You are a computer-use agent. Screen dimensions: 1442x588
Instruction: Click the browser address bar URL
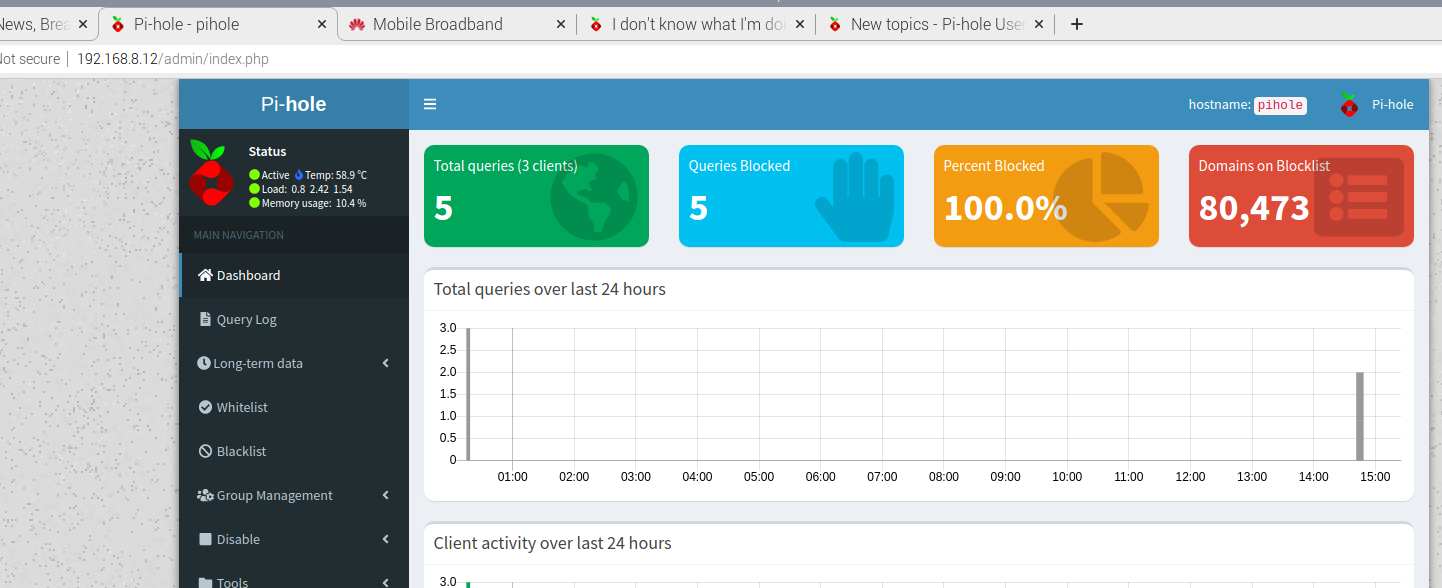pos(173,59)
